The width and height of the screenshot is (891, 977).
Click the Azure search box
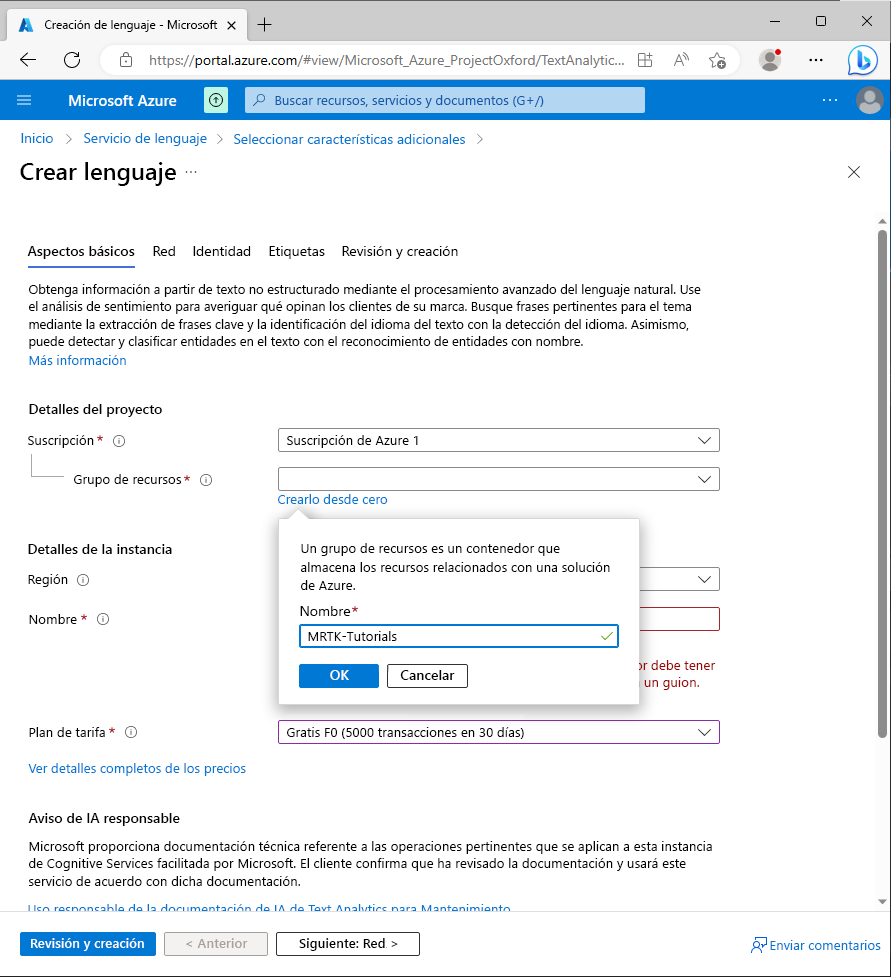(445, 100)
